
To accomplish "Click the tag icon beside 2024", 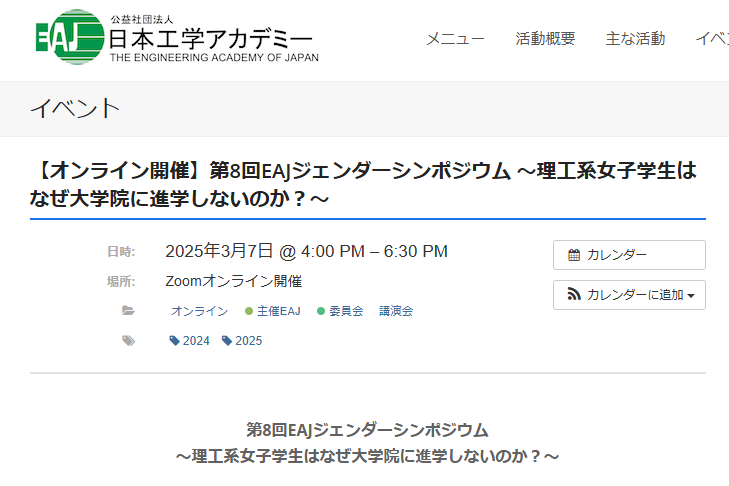I will click(175, 341).
